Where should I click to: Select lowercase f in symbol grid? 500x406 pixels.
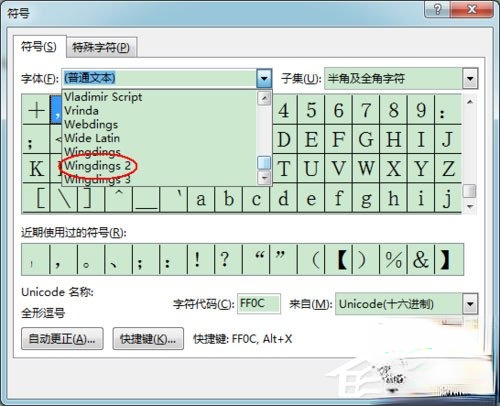338,198
